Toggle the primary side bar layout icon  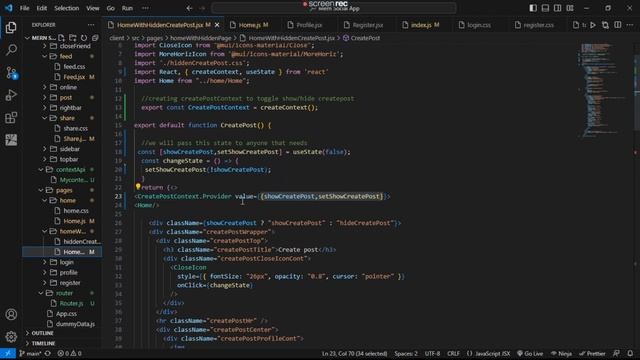(x=533, y=8)
